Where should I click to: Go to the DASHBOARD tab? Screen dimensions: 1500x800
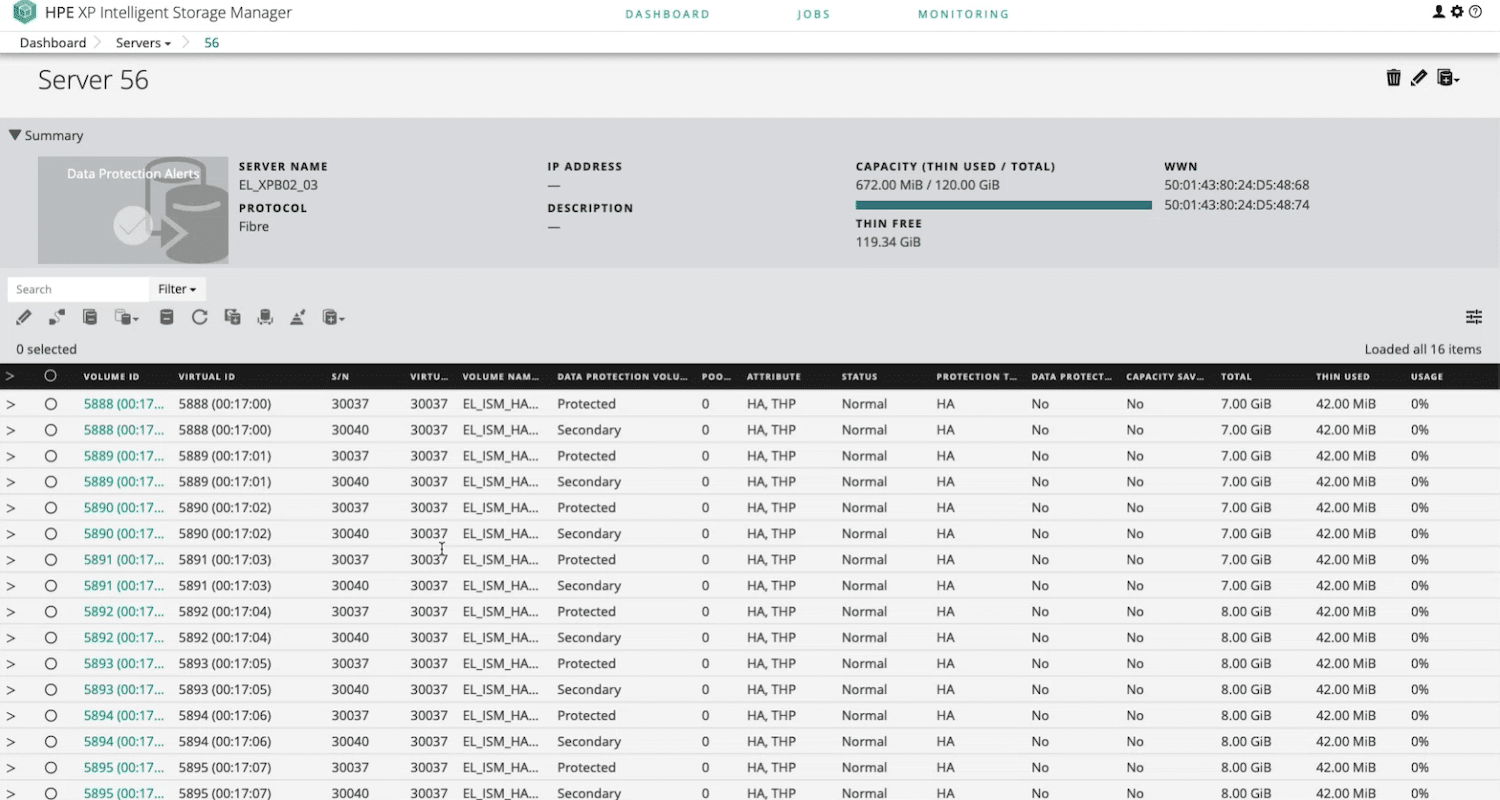pos(667,14)
